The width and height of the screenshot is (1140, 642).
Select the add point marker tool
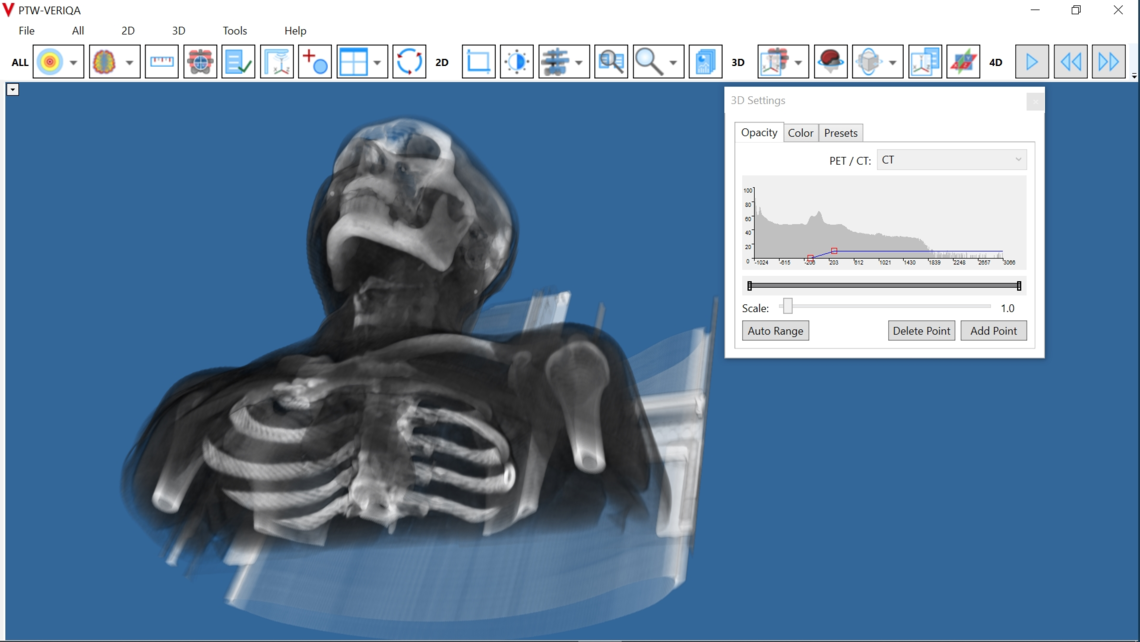coord(314,61)
